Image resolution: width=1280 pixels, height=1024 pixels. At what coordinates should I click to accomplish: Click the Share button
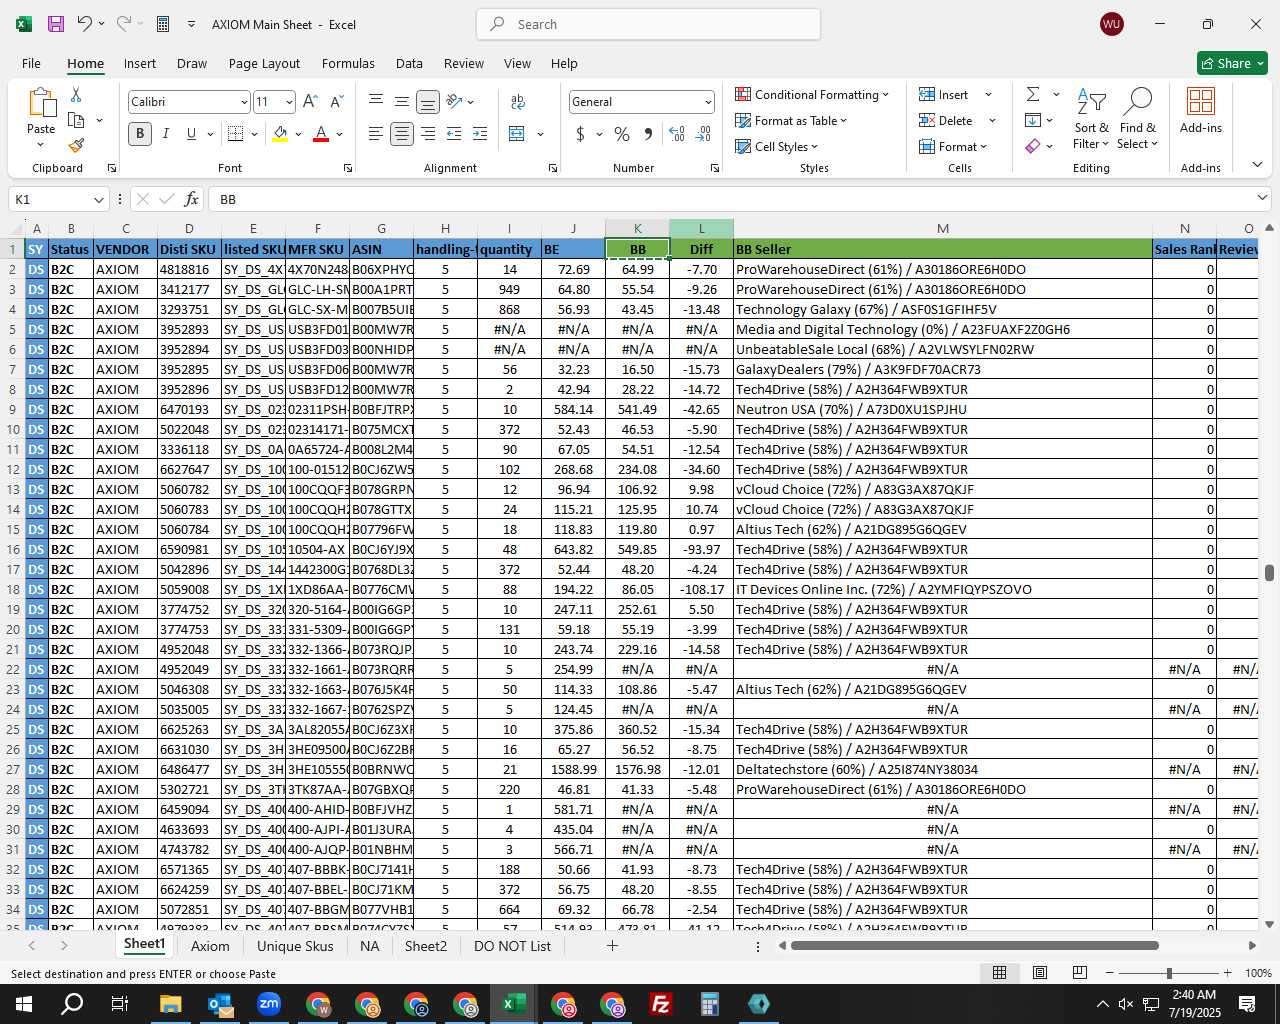pos(1232,63)
